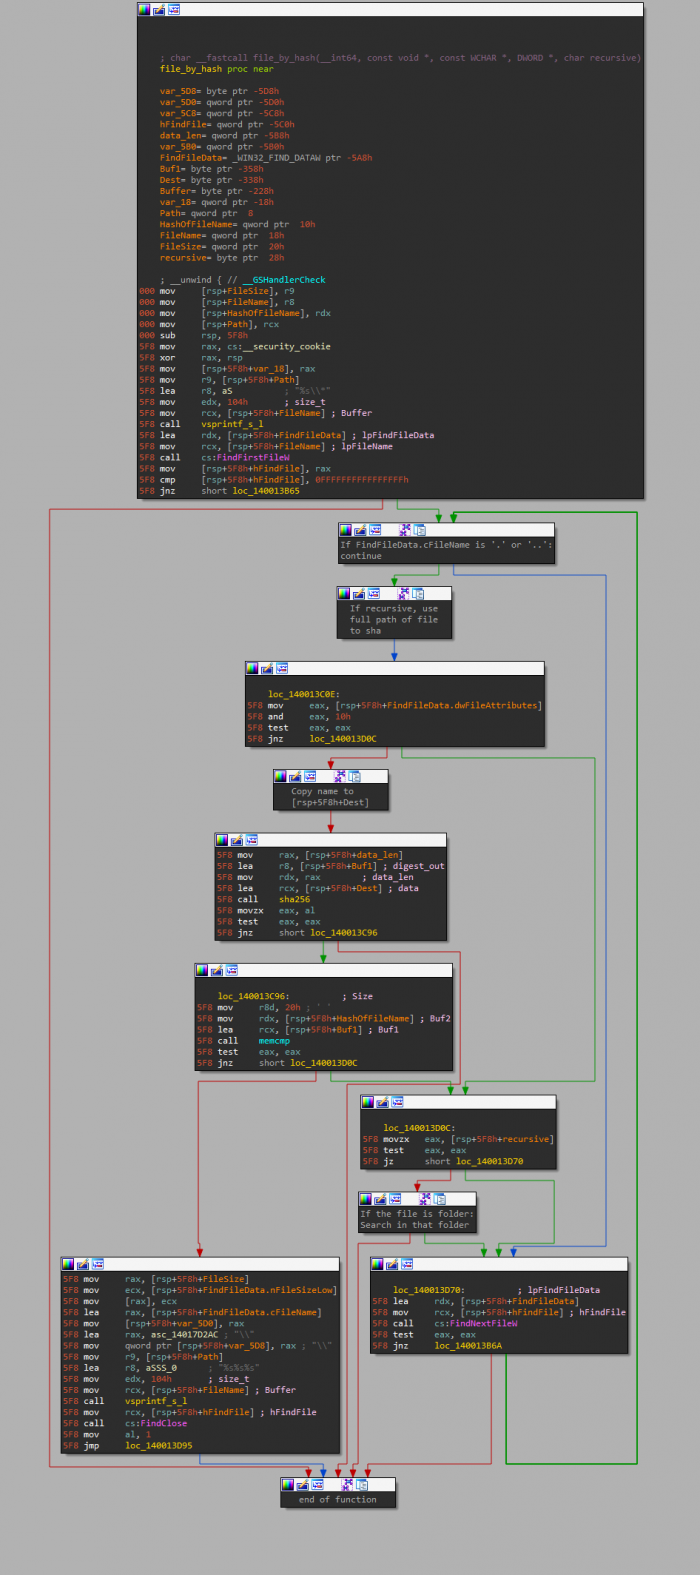700x1575 pixels.
Task: Ungroup the "If the file is folder" node
Action: [427, 1198]
